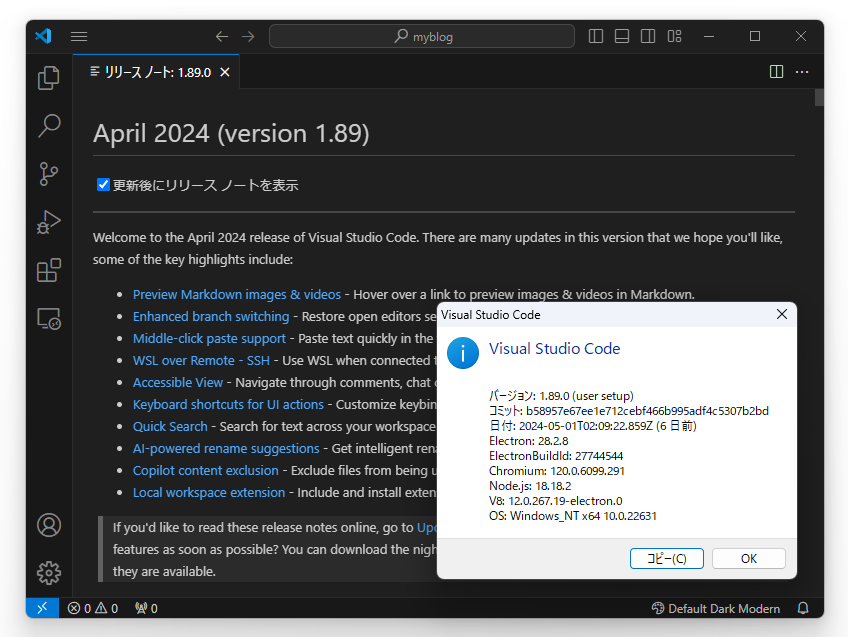This screenshot has width=848, height=637.
Task: Uncheck 更新後にリリース ノートを表示
Action: [x=103, y=184]
